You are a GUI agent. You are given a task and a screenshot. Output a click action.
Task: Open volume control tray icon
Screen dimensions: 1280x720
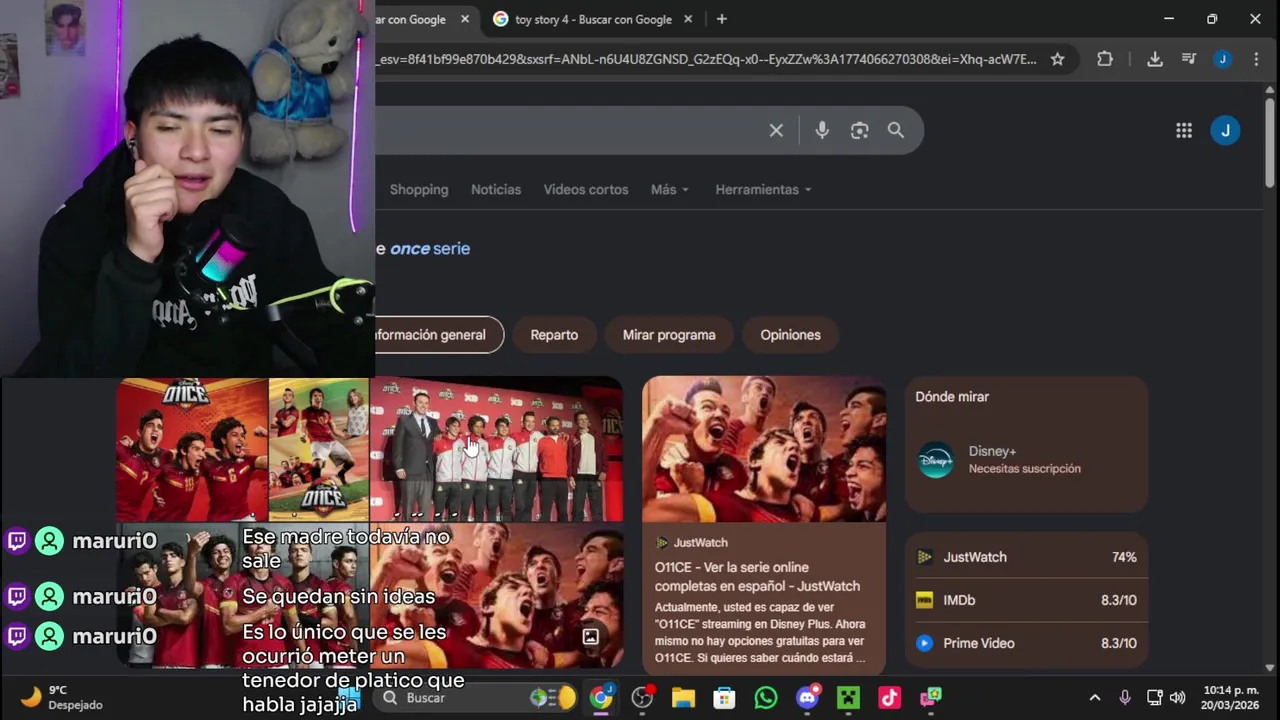point(1177,698)
